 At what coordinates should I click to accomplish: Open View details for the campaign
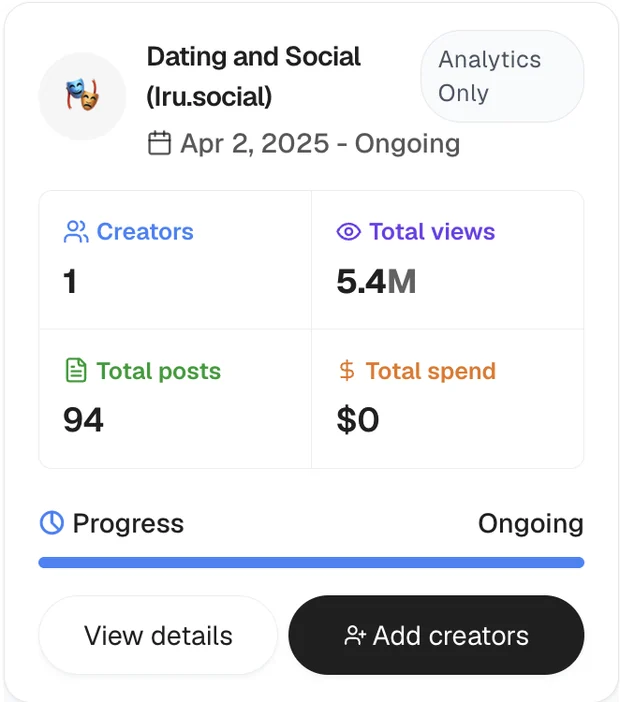point(158,635)
